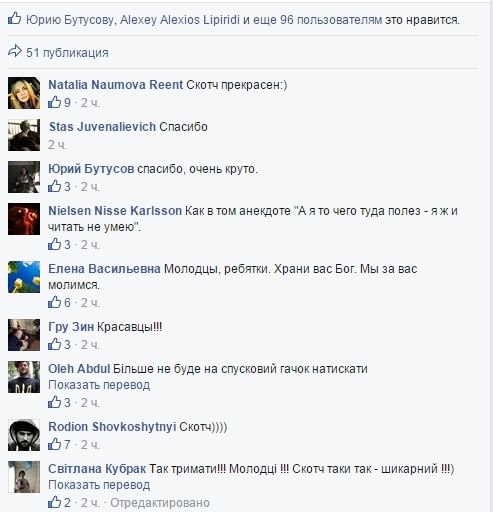Image resolution: width=493 pixels, height=512 pixels.
Task: Click the like icon on Гру Зин's comment
Action: pyautogui.click(x=54, y=344)
